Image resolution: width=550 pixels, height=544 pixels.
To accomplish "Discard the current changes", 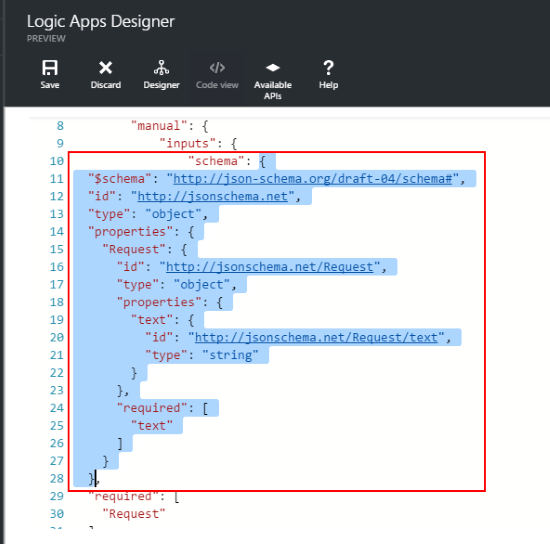I will [106, 74].
